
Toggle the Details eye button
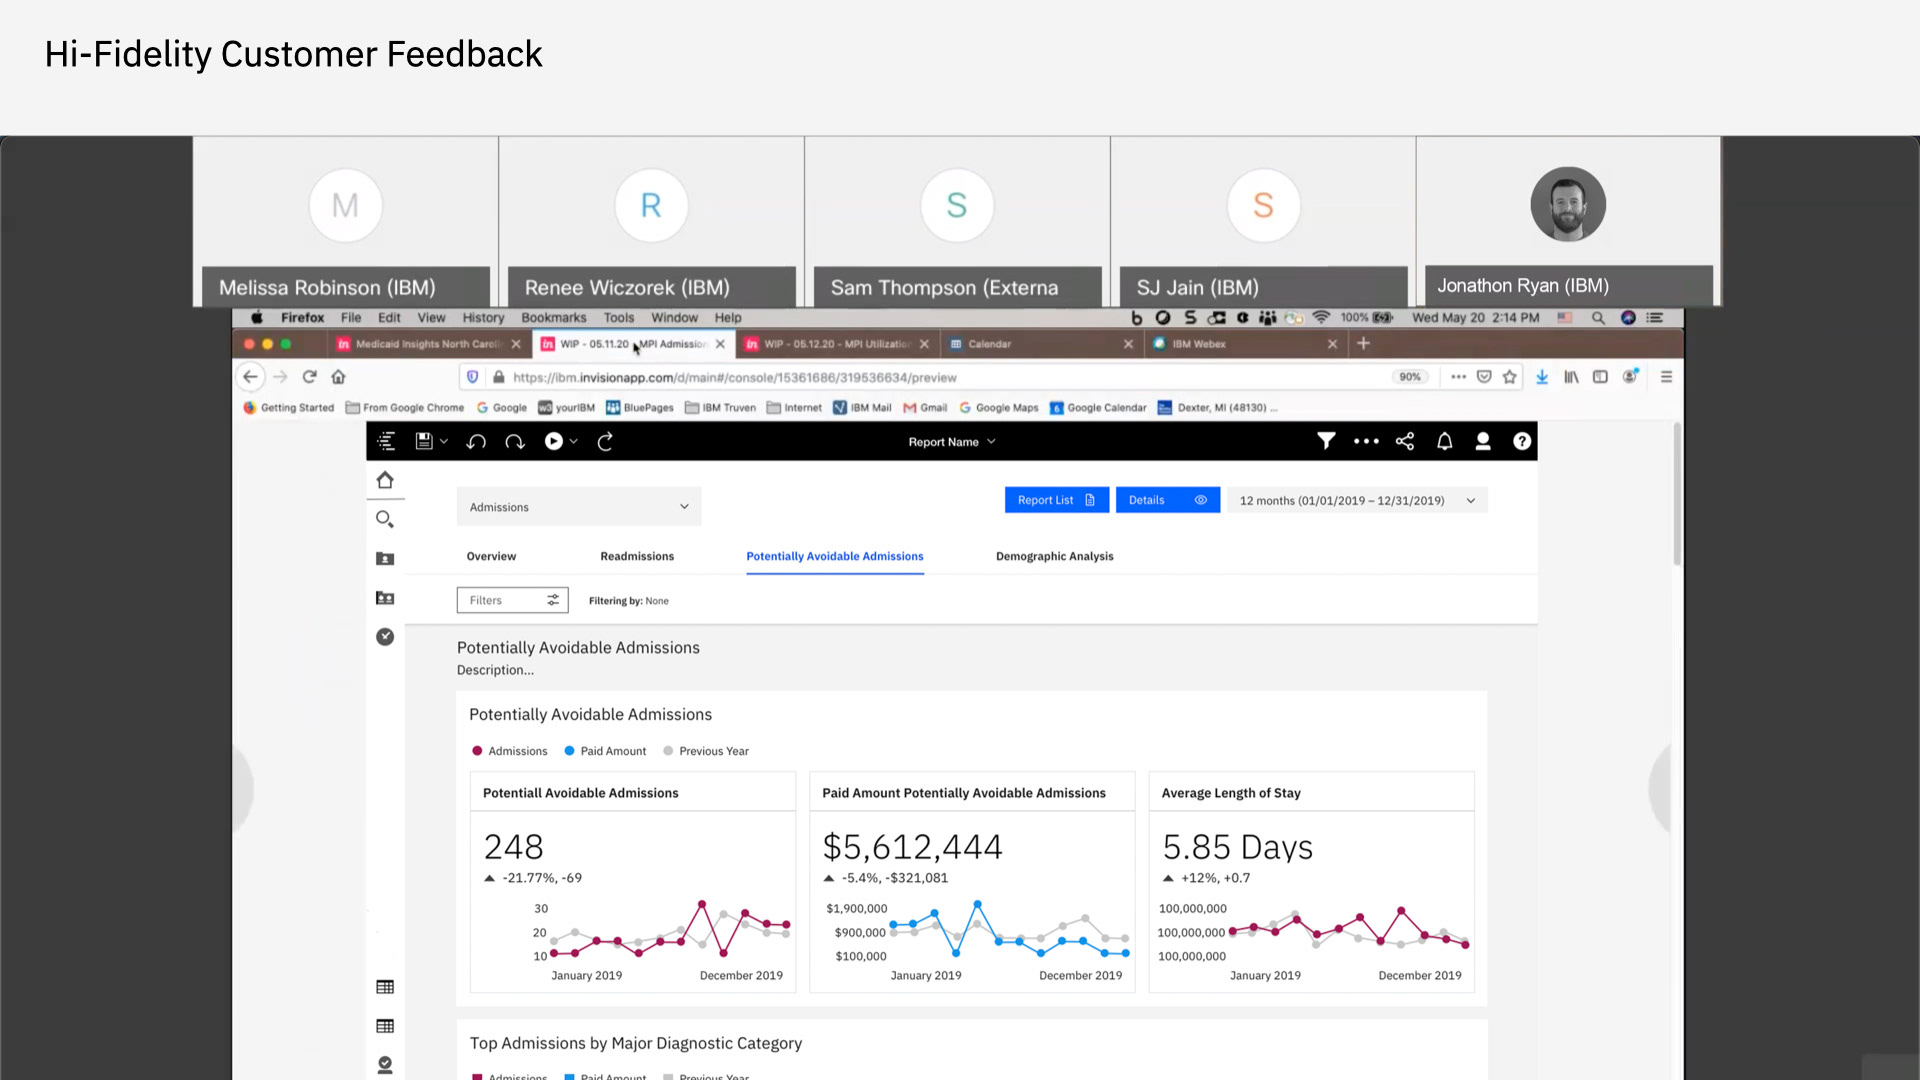tap(1167, 500)
